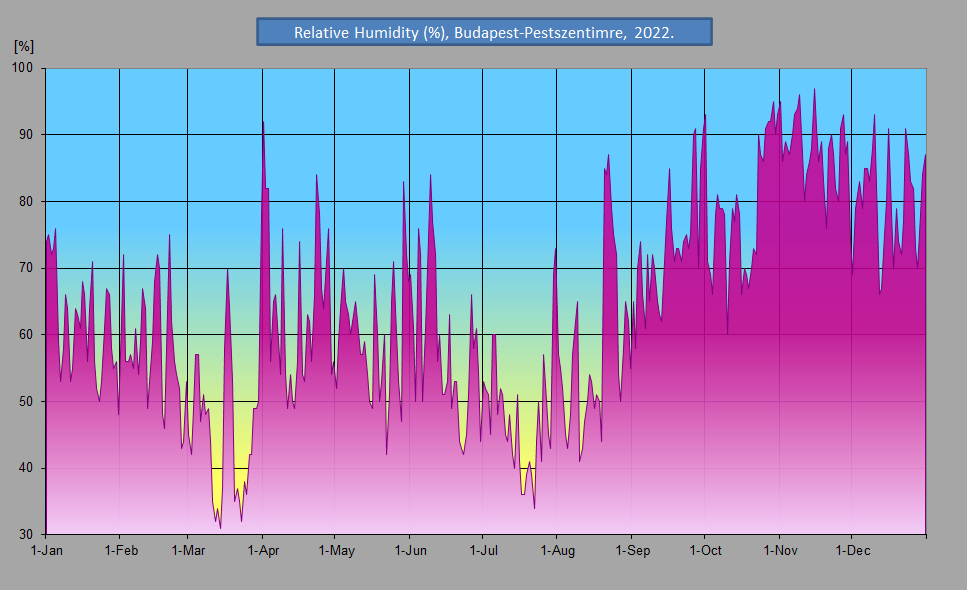967x590 pixels.
Task: Click the 60 label on the y-axis
Action: (25, 335)
